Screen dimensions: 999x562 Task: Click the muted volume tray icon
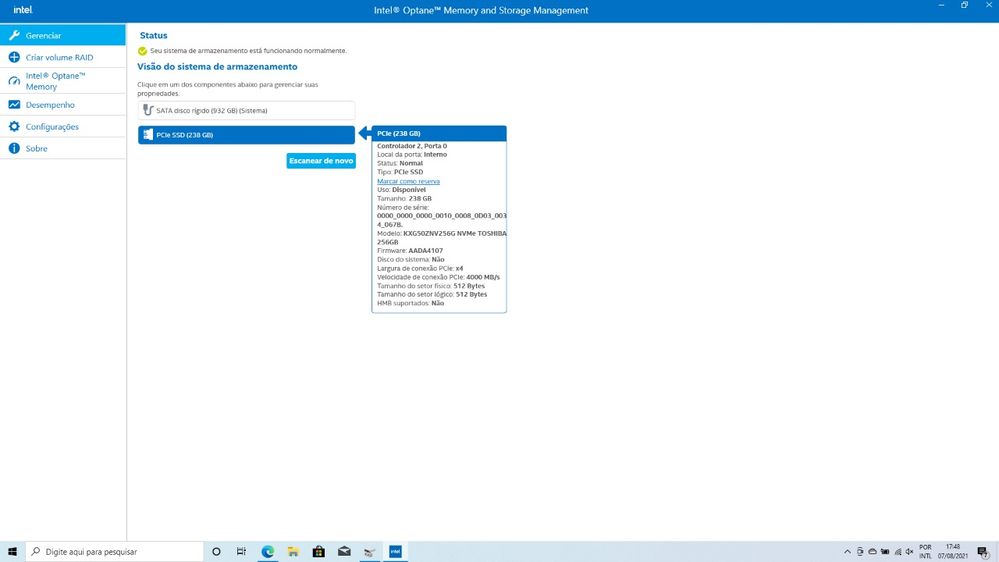click(x=909, y=552)
